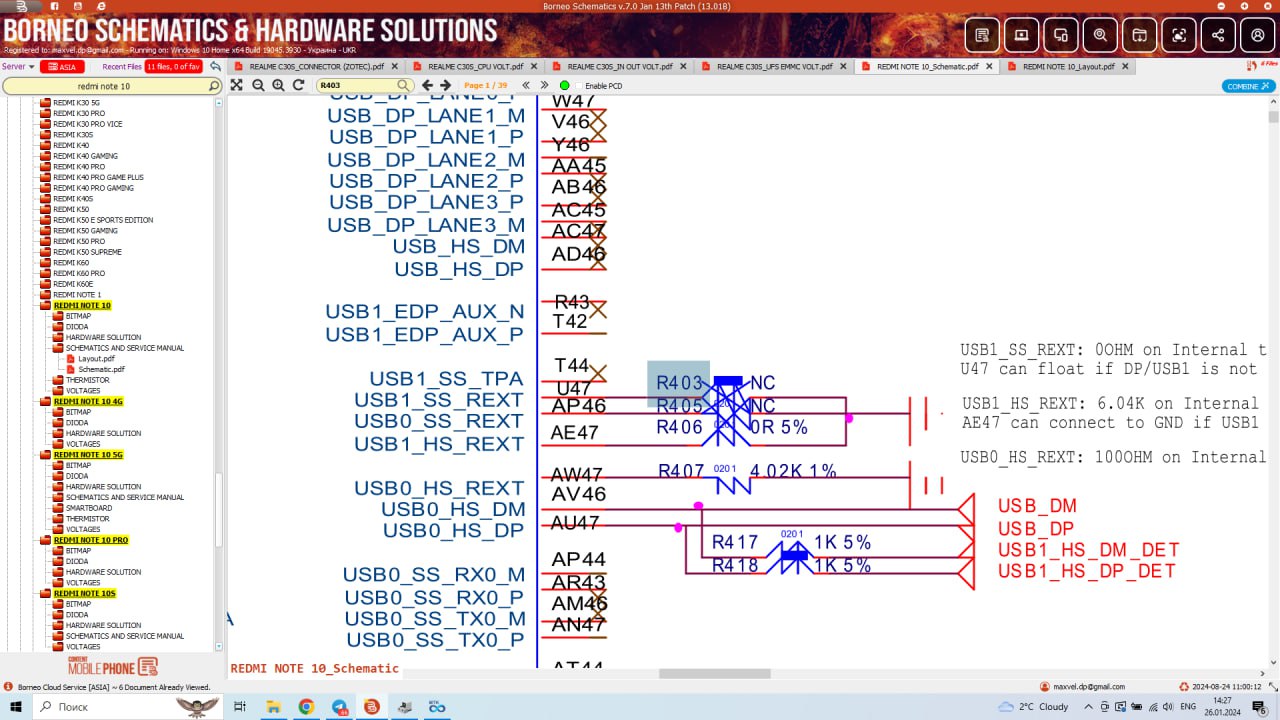Expand the REDMI K60 PRO folder
1280x720 pixels.
pos(45,273)
